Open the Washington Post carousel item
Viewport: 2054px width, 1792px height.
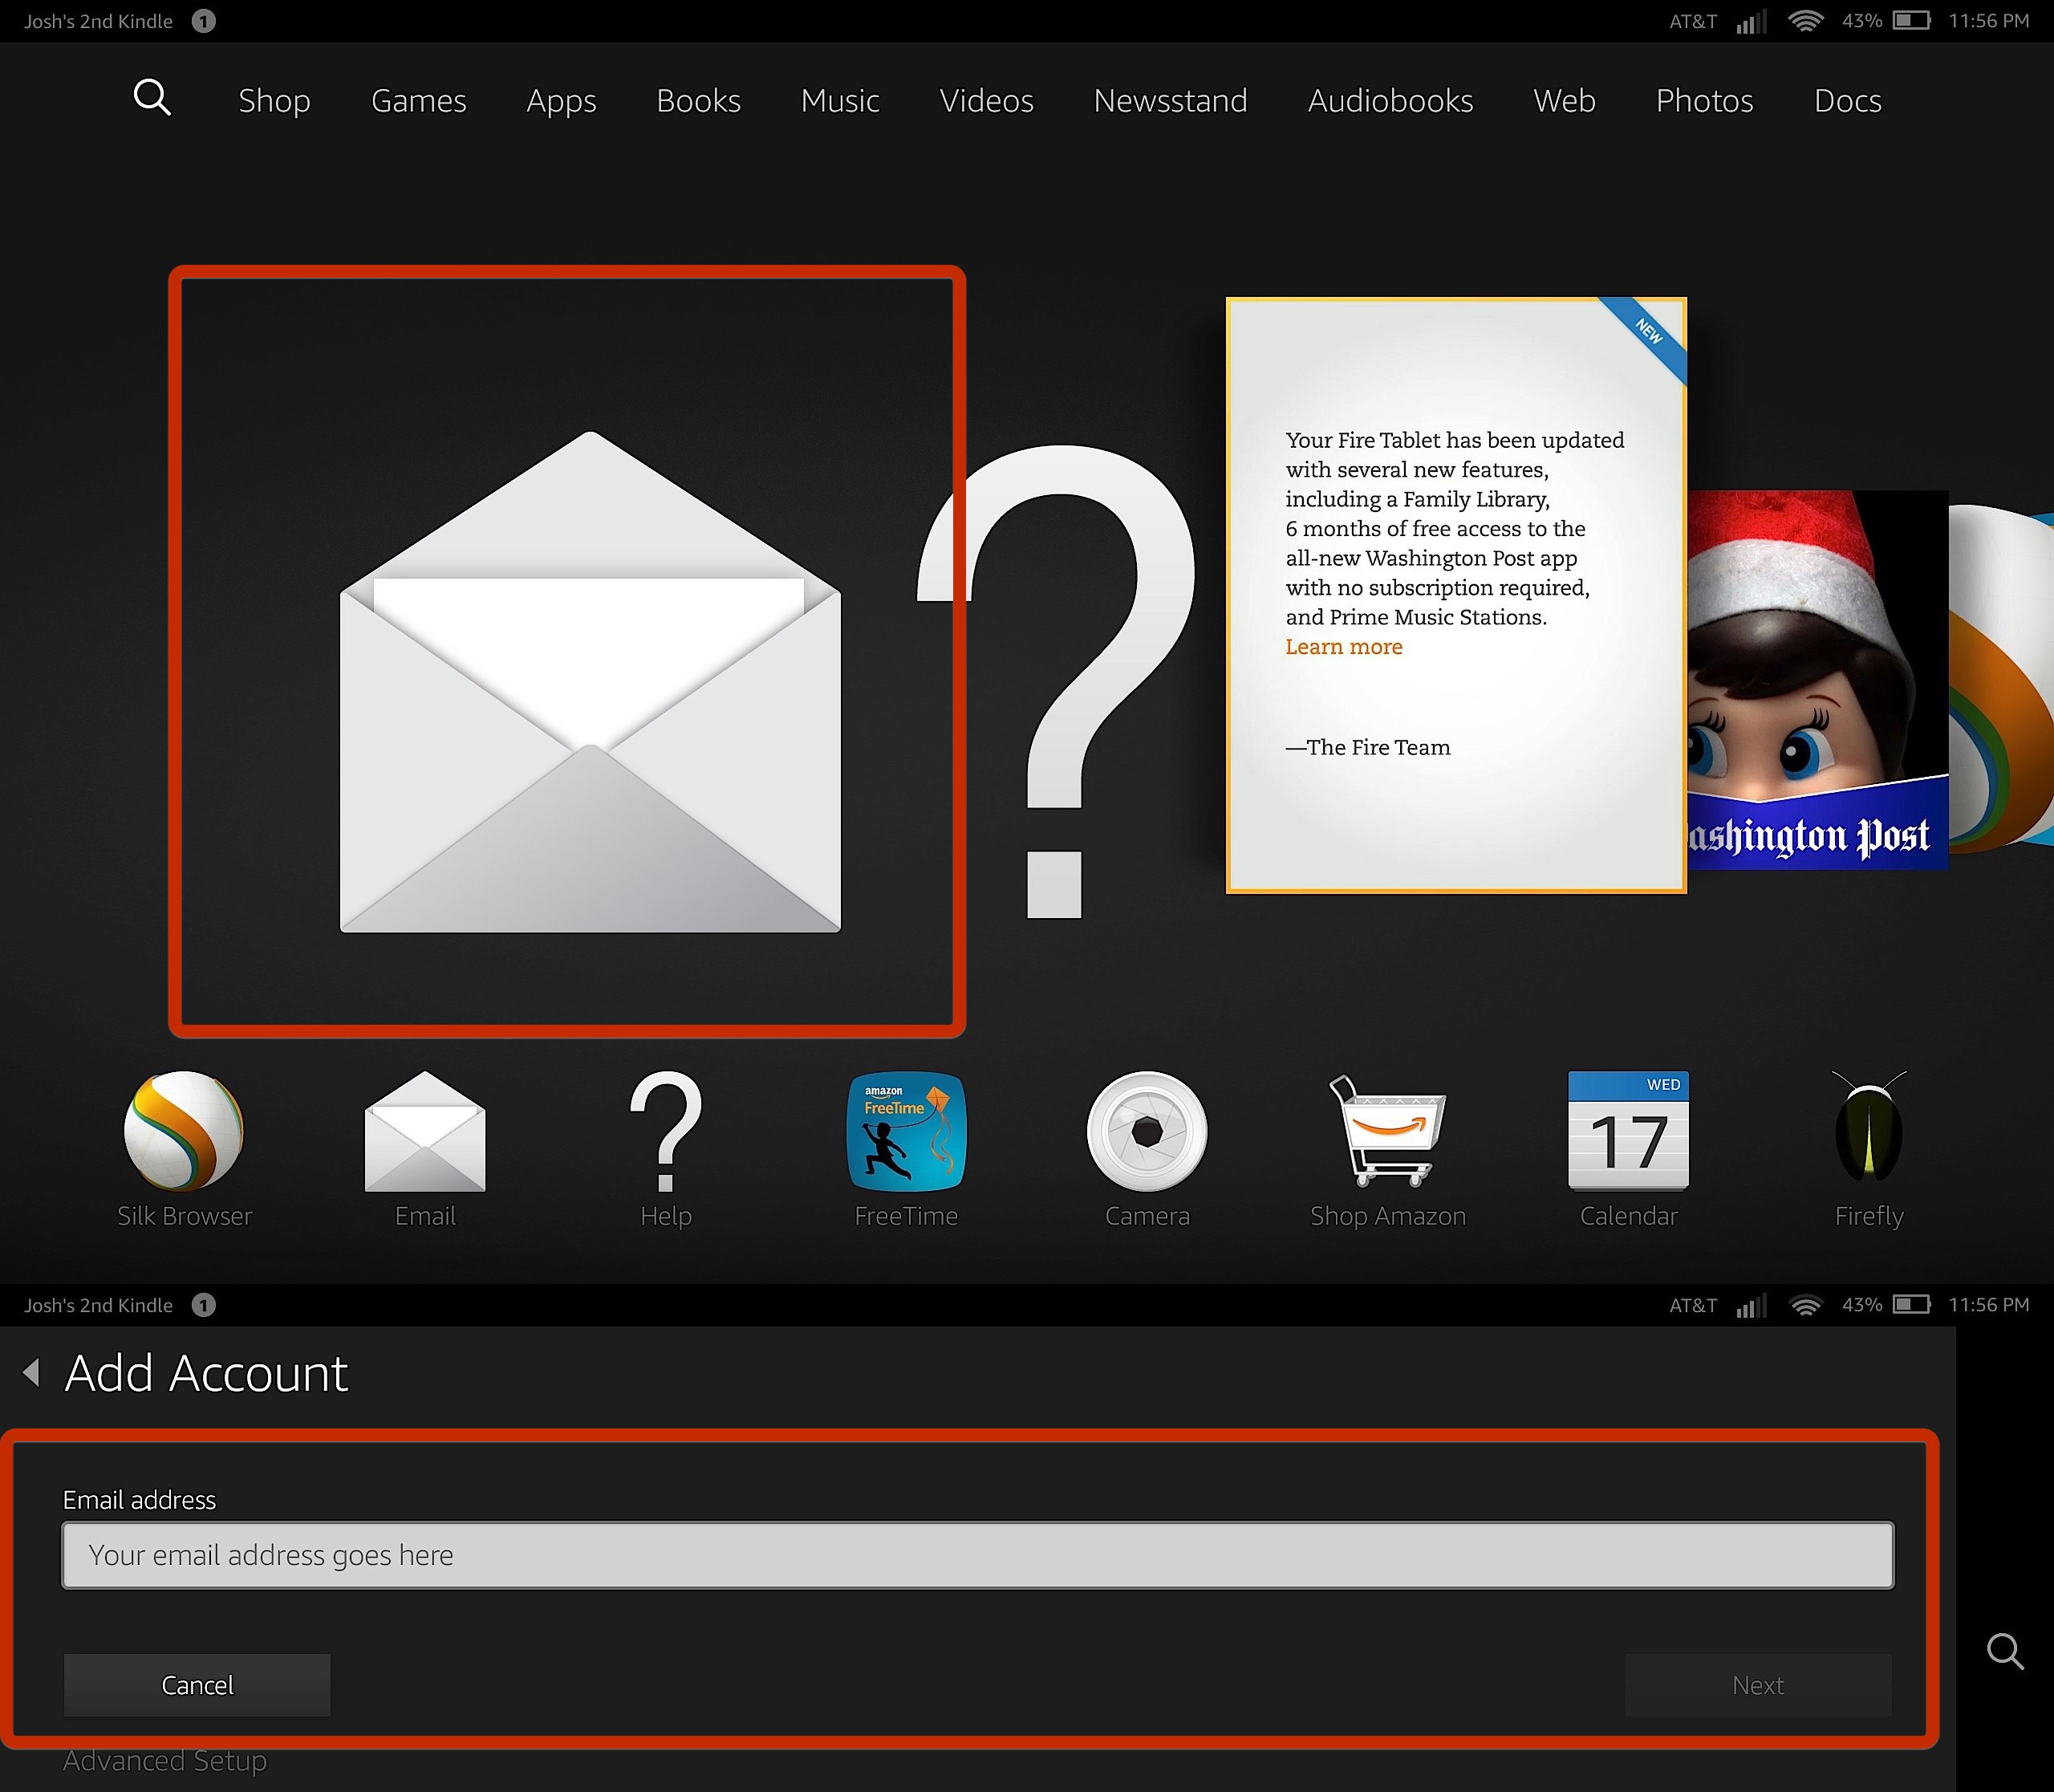(1817, 680)
